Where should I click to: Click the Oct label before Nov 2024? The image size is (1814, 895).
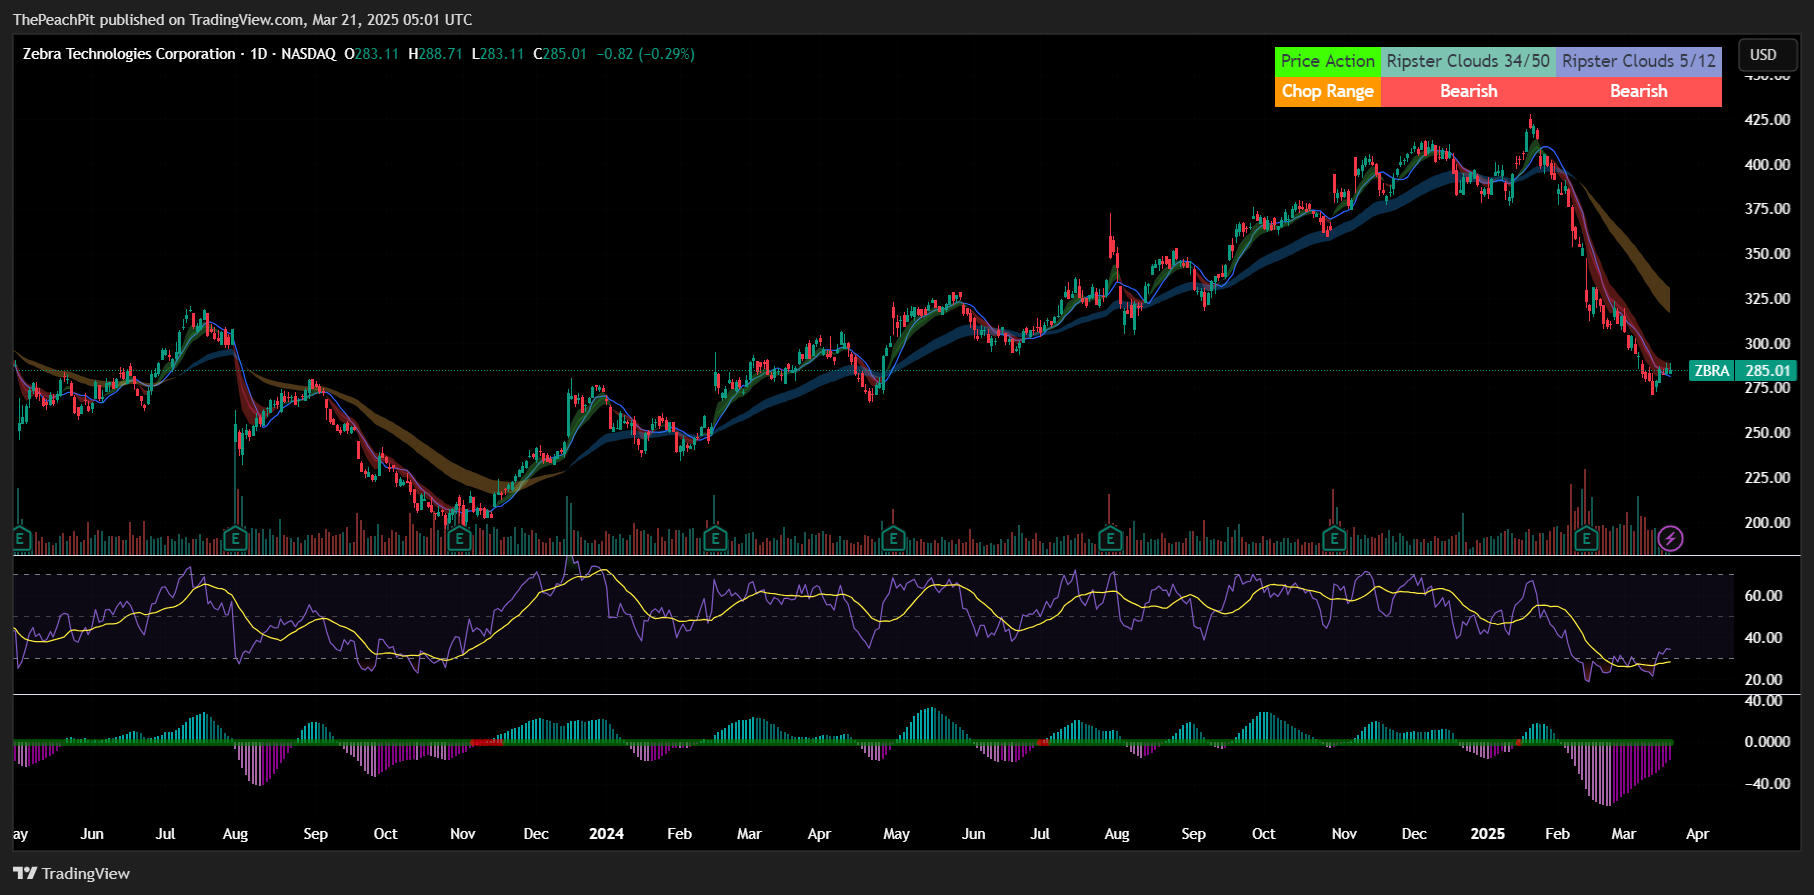[1263, 834]
